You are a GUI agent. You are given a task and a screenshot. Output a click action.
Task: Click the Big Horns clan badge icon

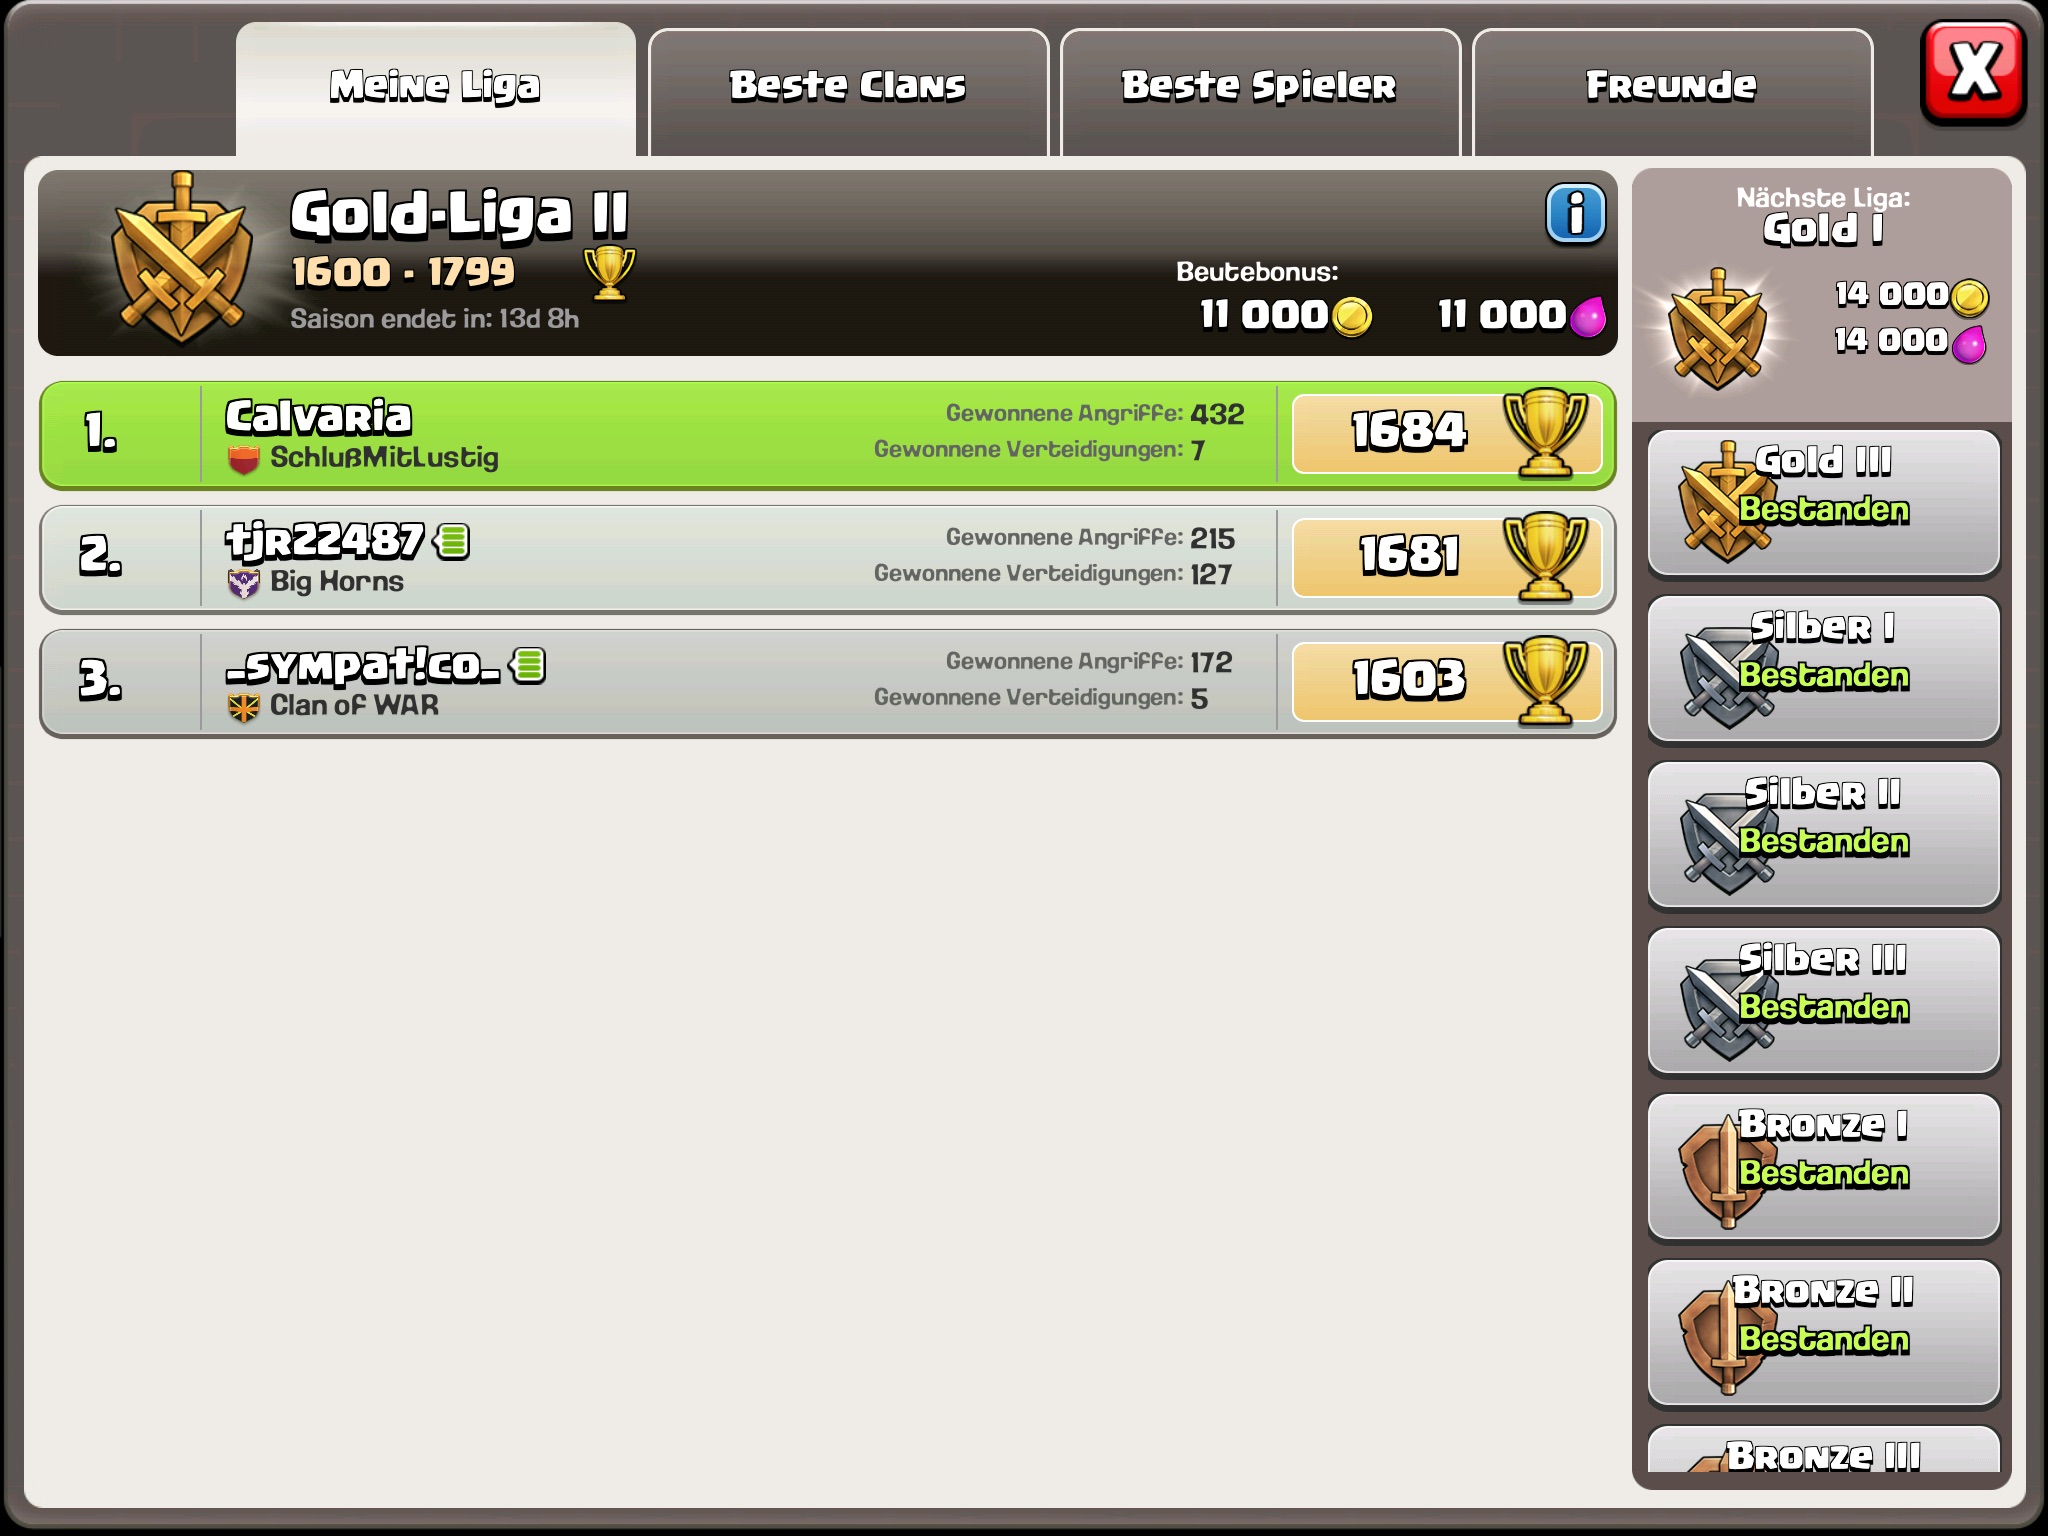[x=244, y=582]
